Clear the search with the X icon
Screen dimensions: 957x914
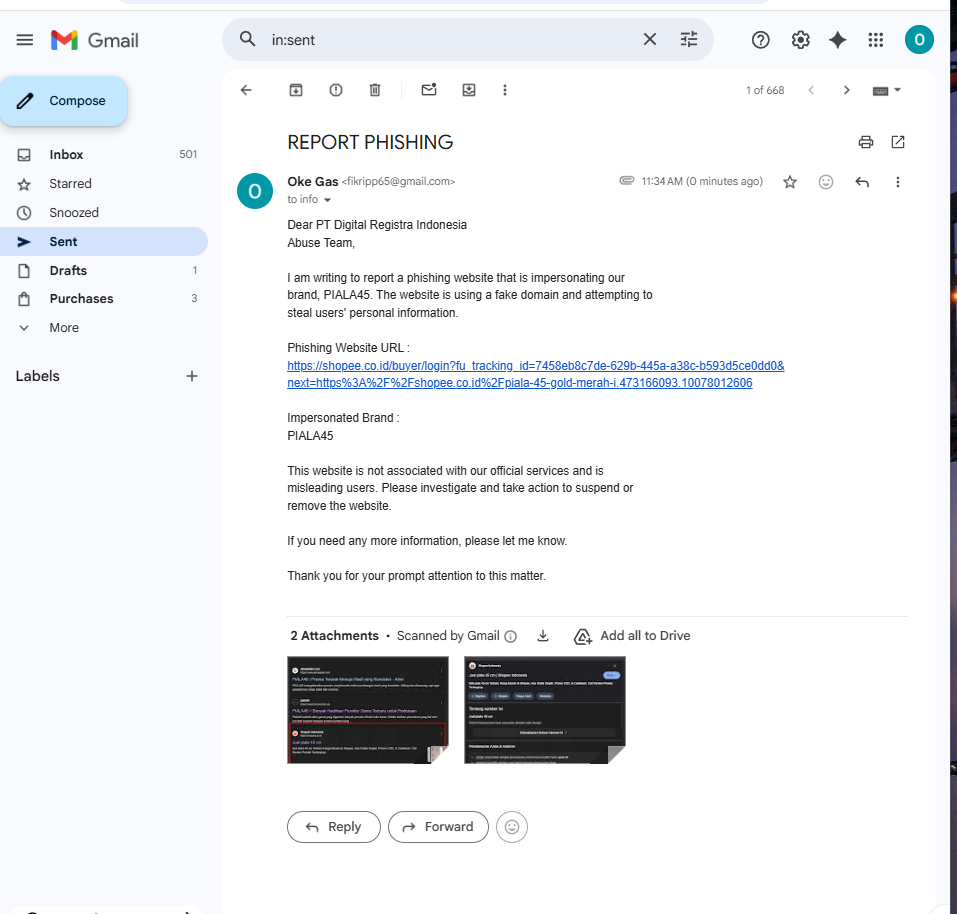point(649,40)
